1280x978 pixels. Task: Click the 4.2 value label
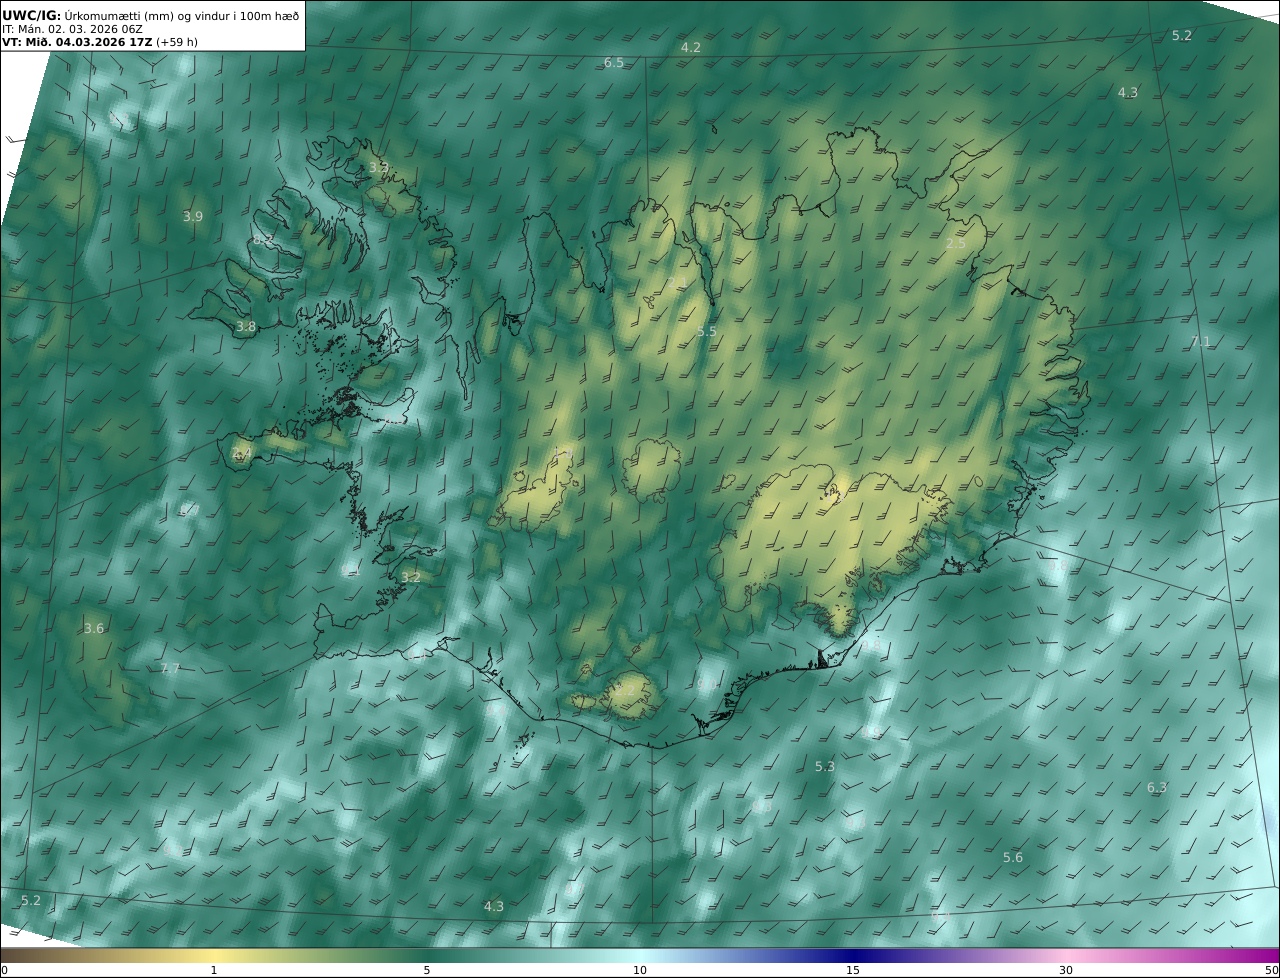point(691,48)
